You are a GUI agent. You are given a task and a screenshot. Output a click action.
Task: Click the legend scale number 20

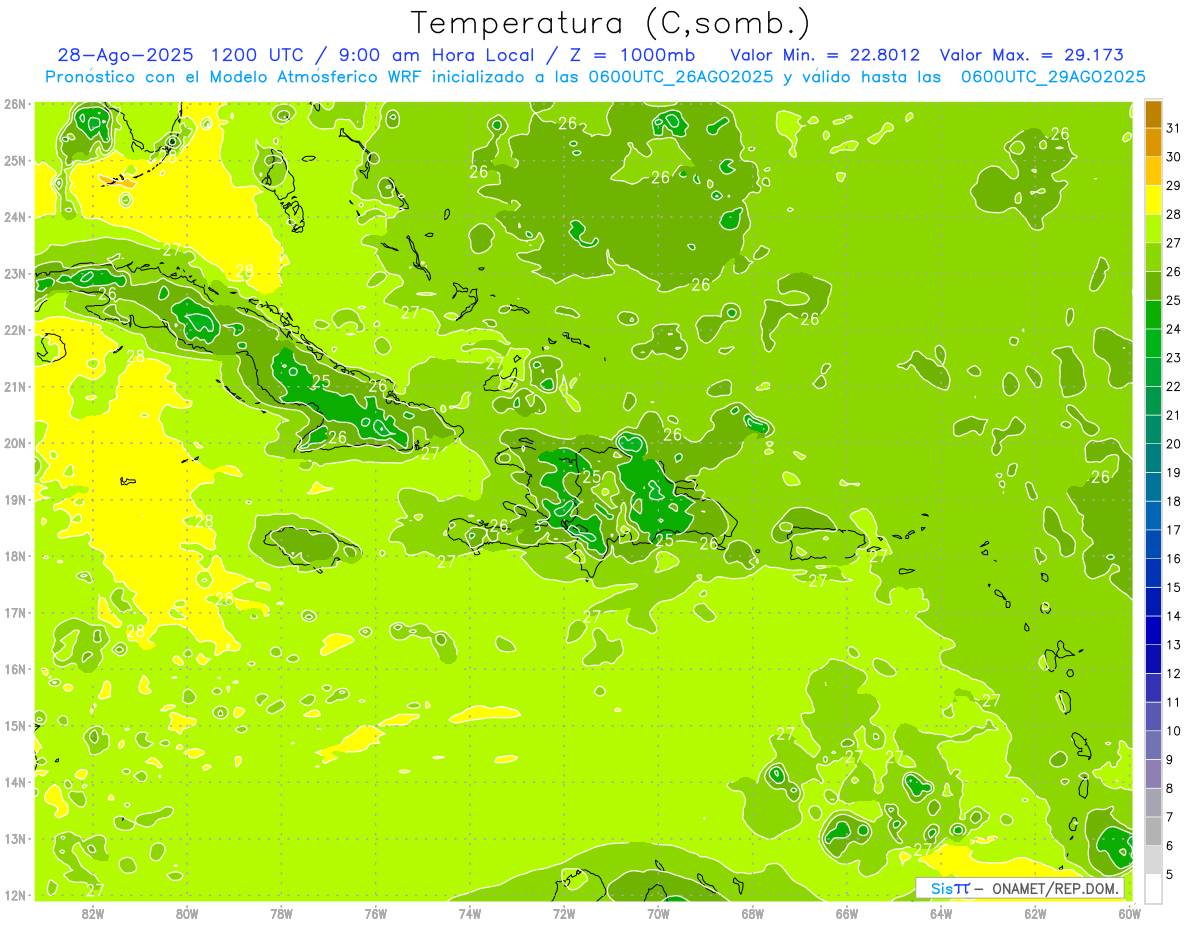[x=1173, y=444]
